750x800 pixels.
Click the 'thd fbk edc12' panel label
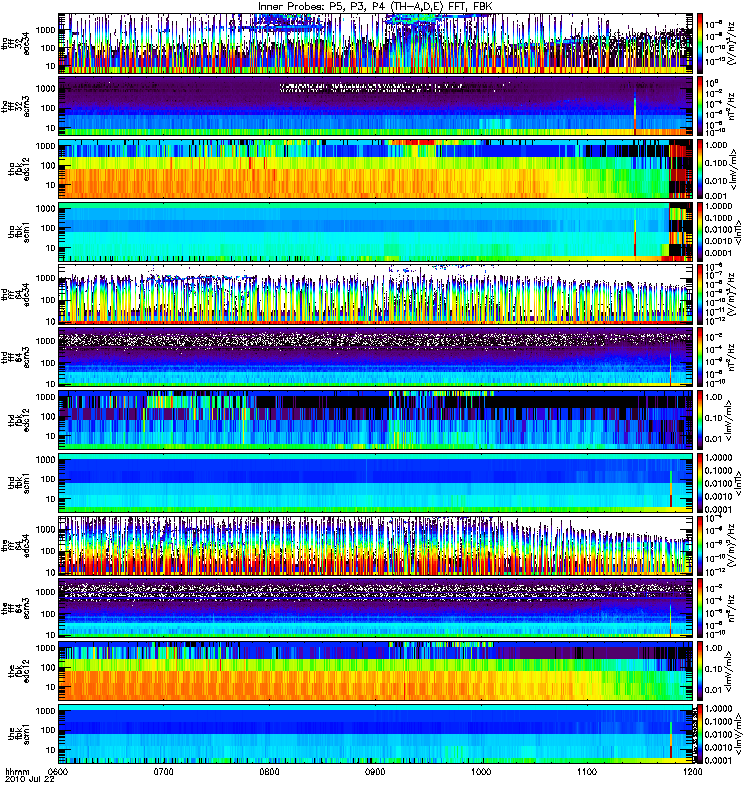19,420
